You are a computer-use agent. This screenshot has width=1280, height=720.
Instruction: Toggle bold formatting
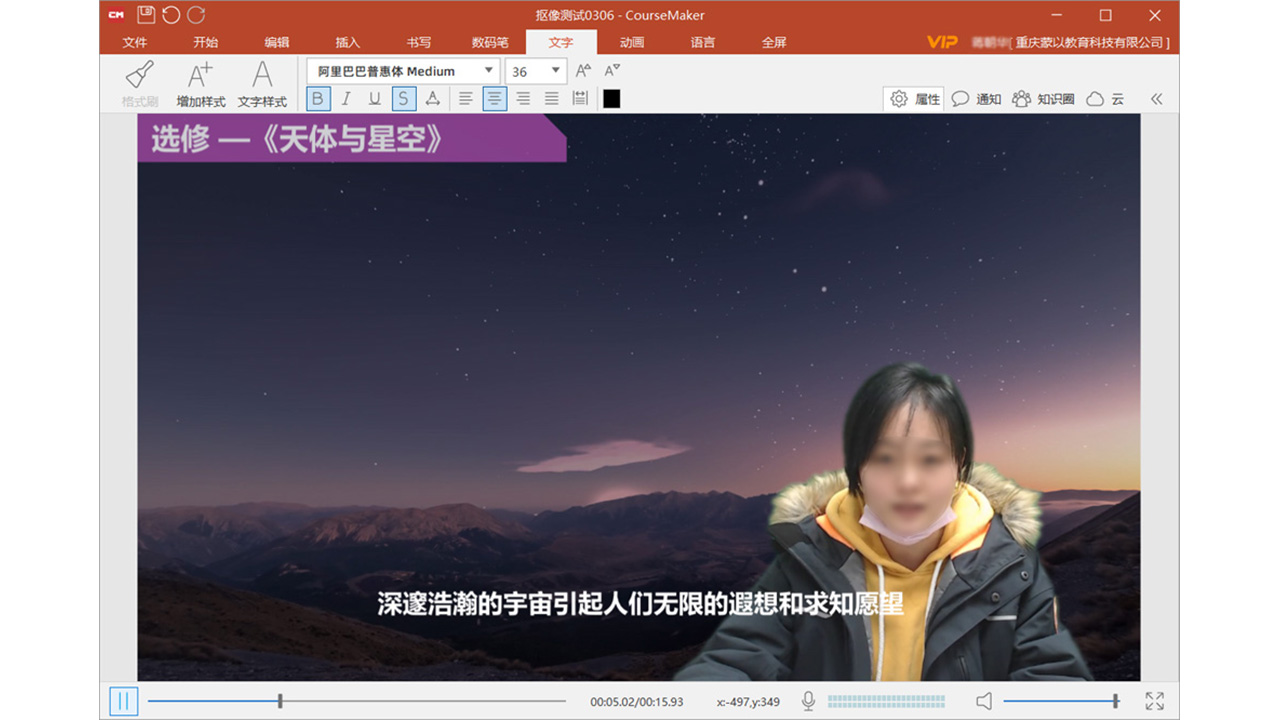[x=317, y=98]
